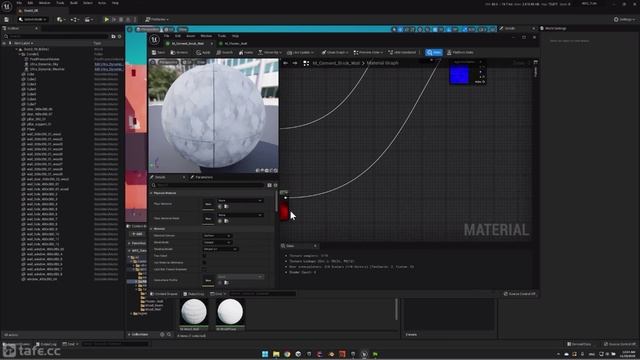The image size is (640, 360).
Task: Click the blue color node preview in graph
Action: [459, 75]
